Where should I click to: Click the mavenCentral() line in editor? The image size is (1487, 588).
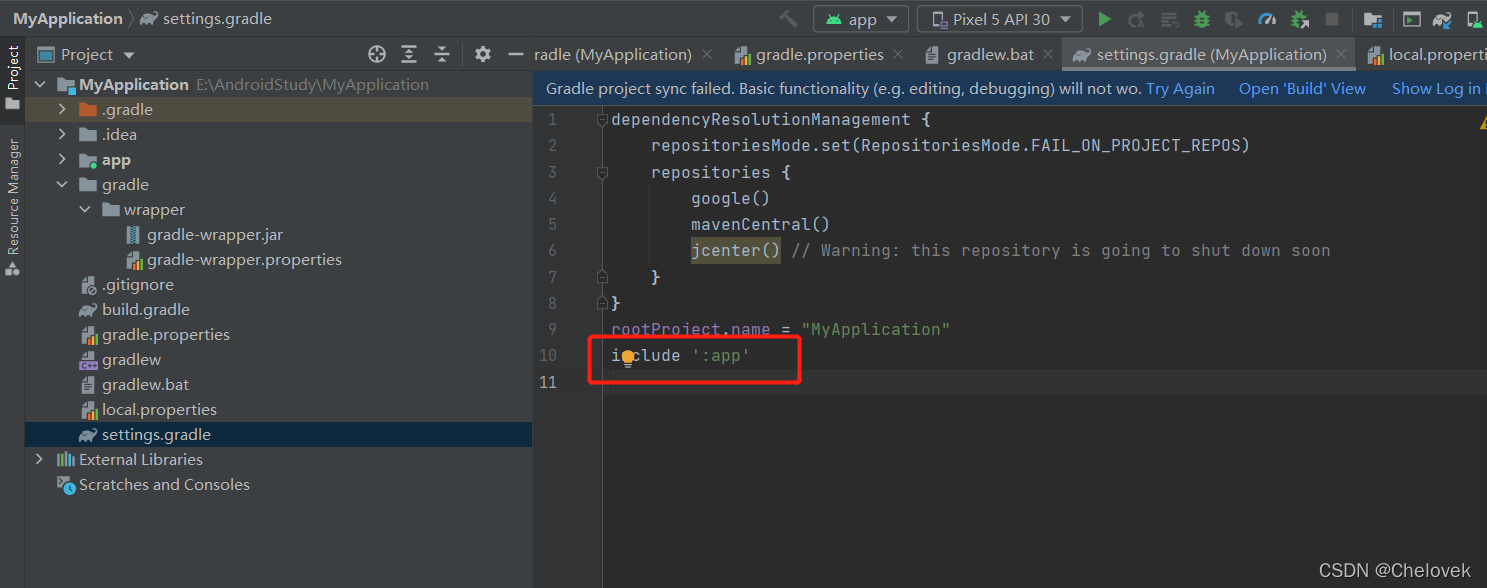760,224
